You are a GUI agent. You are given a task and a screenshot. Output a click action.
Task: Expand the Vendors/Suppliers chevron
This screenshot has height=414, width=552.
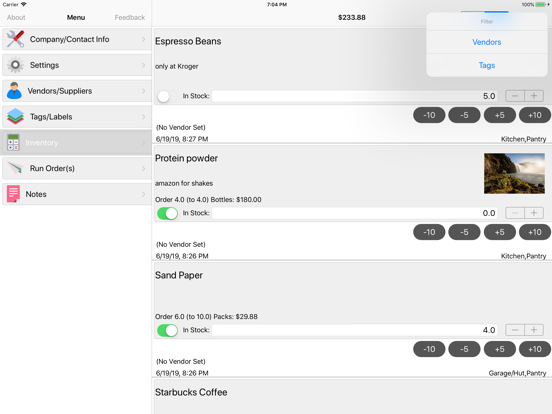(144, 91)
